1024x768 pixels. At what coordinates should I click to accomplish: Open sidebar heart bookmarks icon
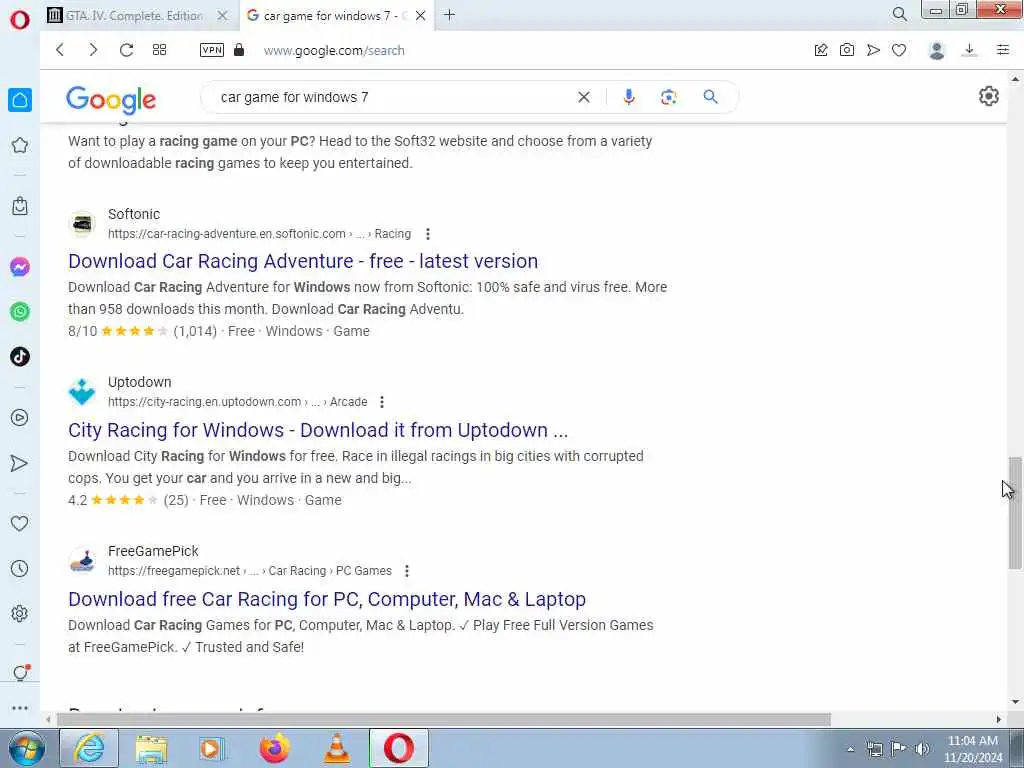pos(20,523)
